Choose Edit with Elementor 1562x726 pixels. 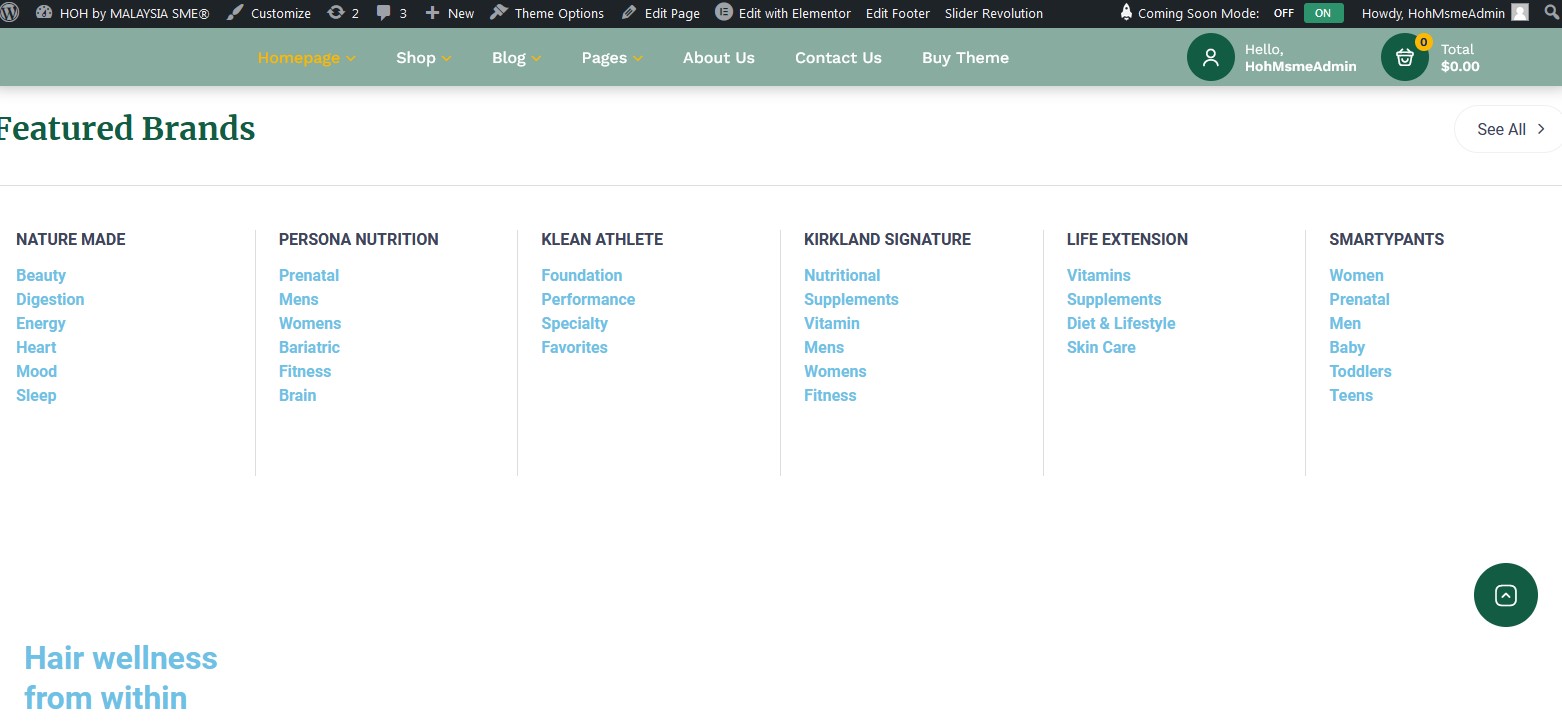783,13
